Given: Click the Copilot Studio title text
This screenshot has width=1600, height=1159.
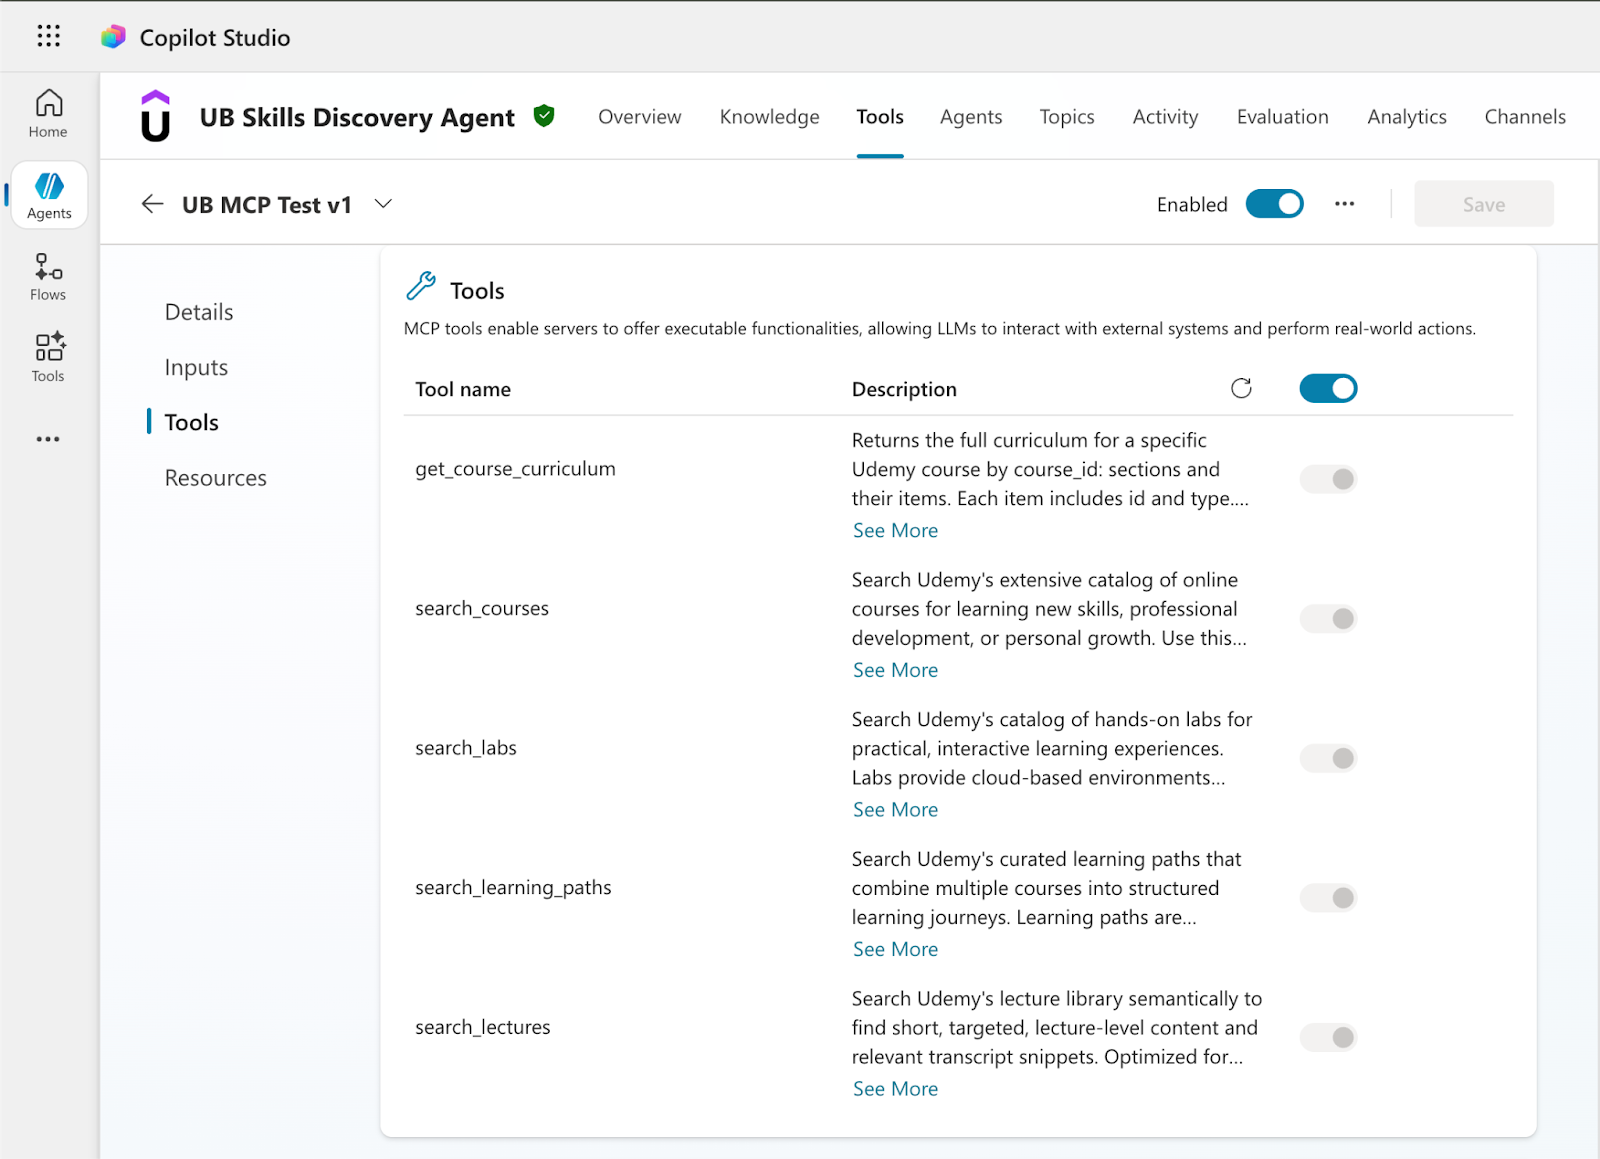Looking at the screenshot, I should click(x=215, y=38).
